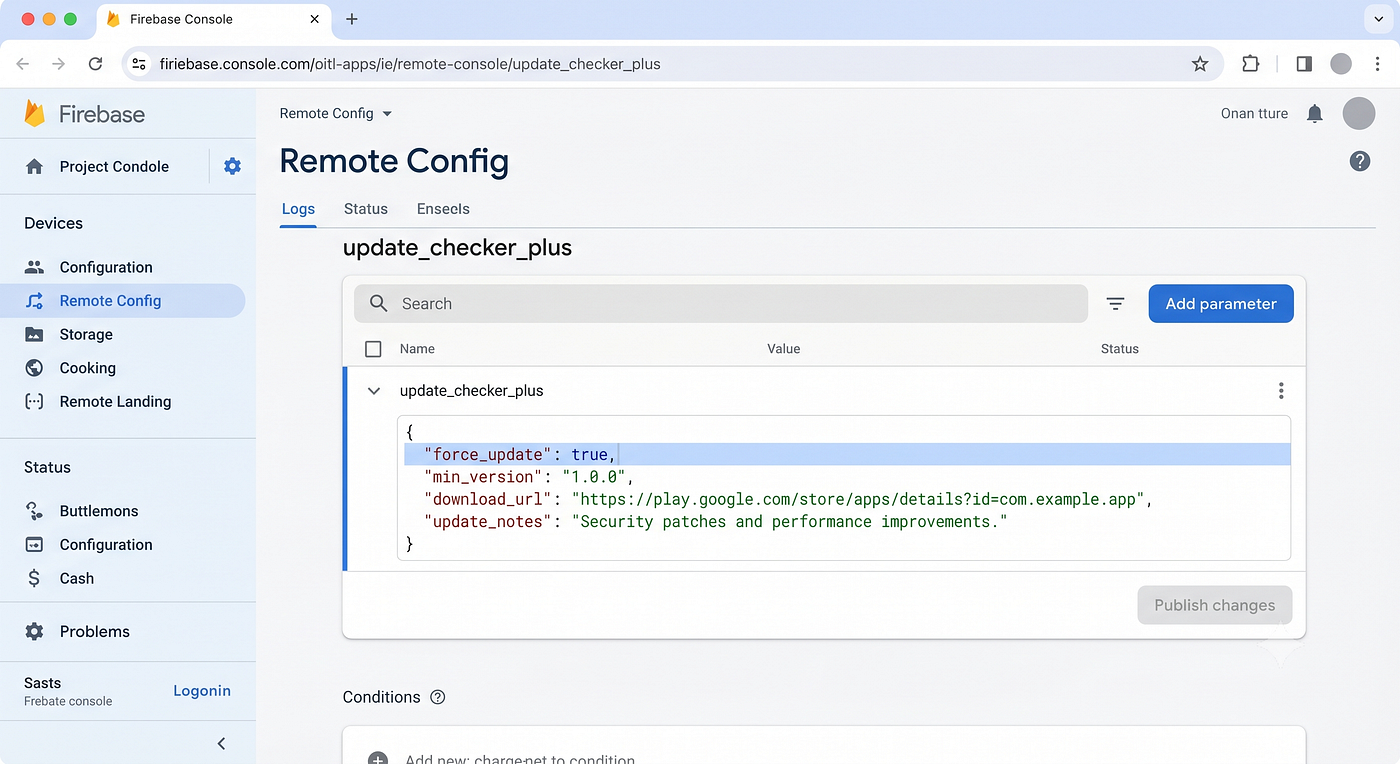Image resolution: width=1400 pixels, height=764 pixels.
Task: Click the search magnifier icon
Action: [x=378, y=303]
